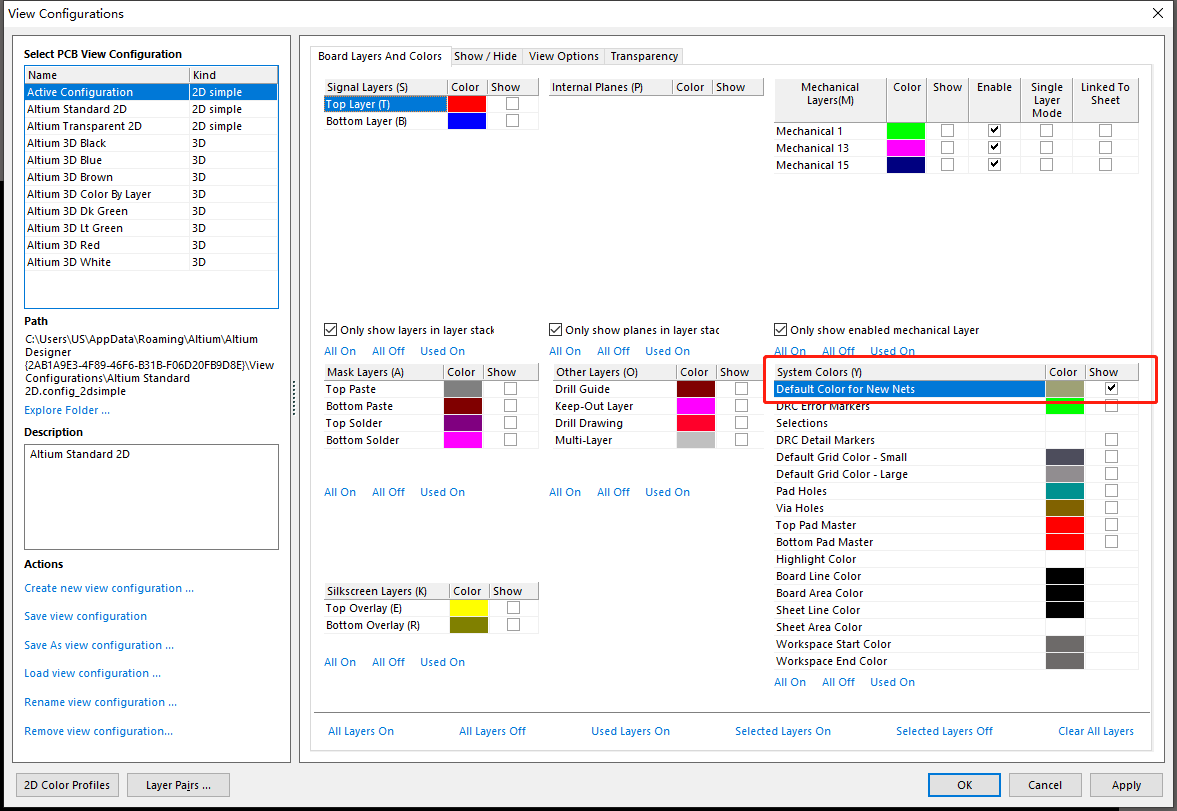Change Mechanical 1 green color swatch
Image resolution: width=1177 pixels, height=811 pixels.
click(906, 131)
